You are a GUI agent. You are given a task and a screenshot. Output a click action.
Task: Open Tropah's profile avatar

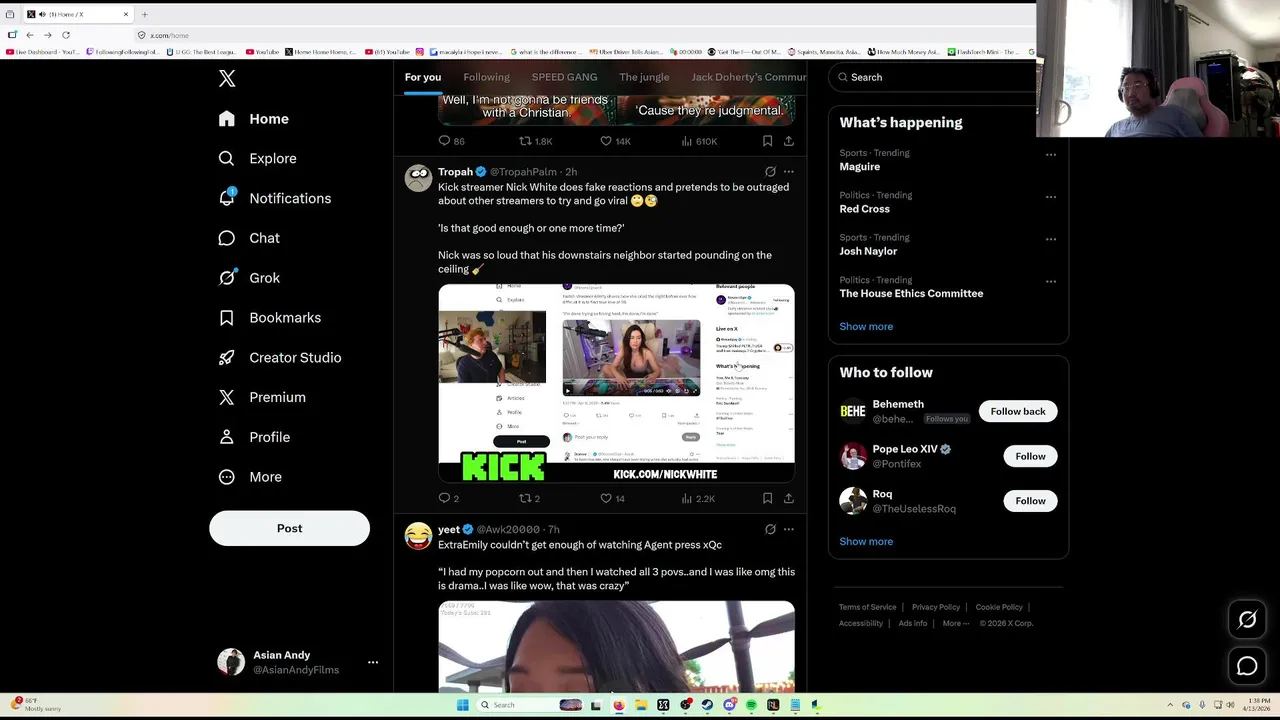click(x=418, y=178)
